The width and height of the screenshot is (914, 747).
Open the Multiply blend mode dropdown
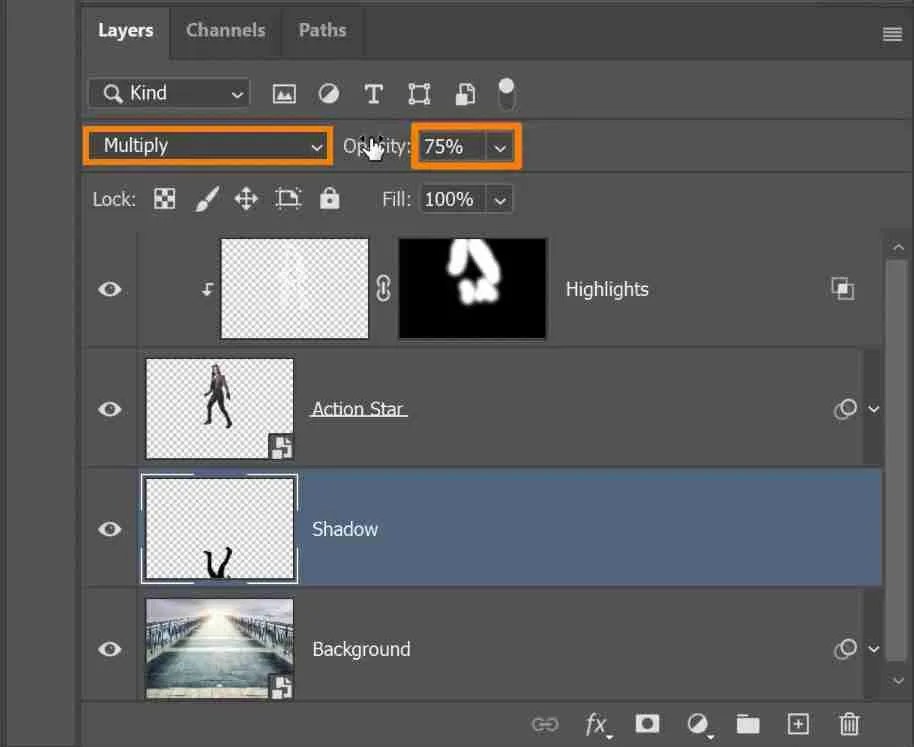[207, 145]
